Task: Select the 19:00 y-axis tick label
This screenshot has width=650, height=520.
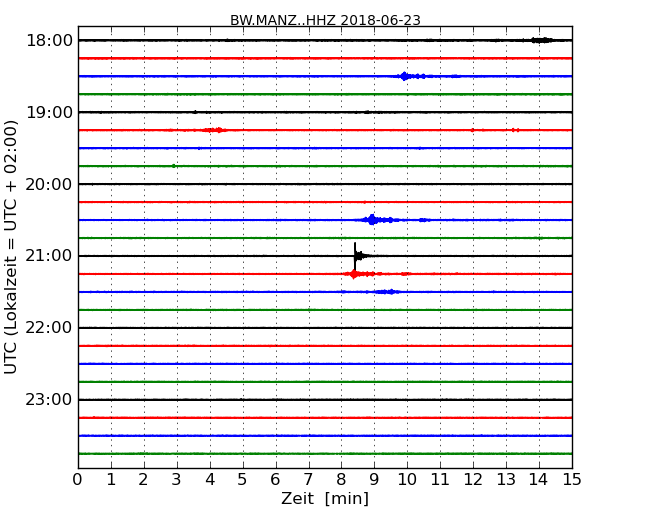Action: (48, 112)
